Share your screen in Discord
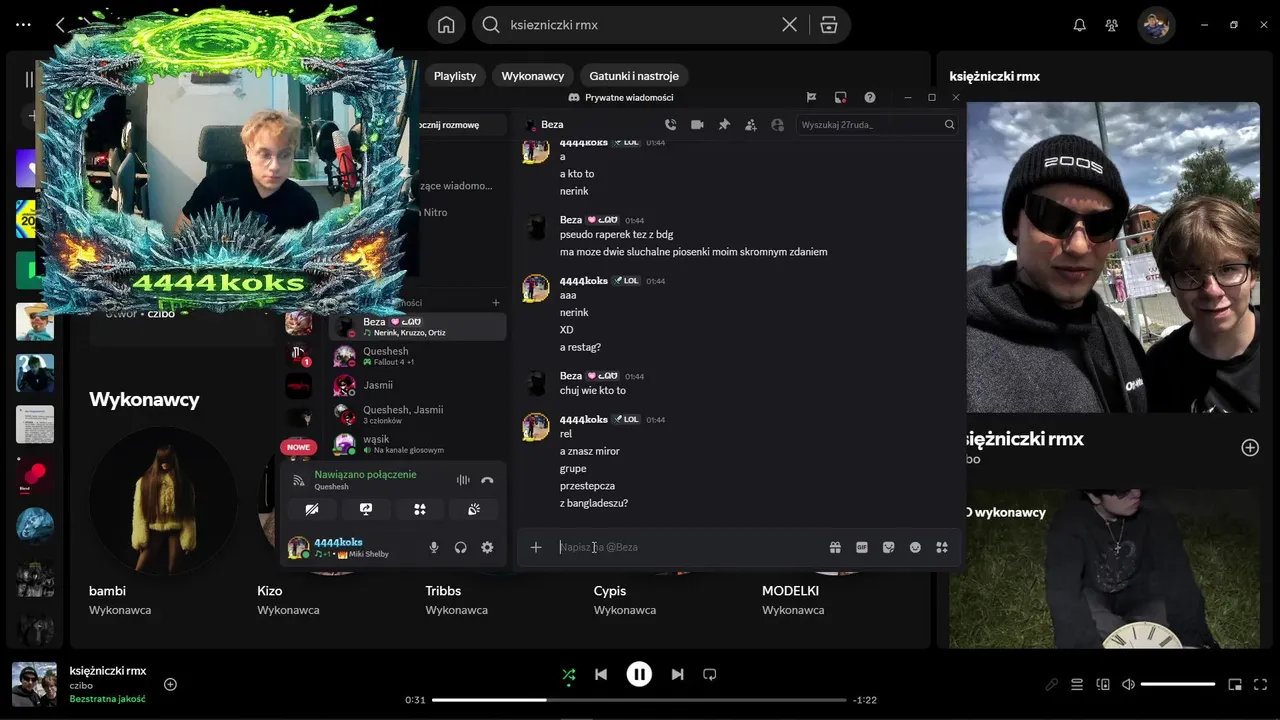This screenshot has width=1280, height=720. click(366, 509)
